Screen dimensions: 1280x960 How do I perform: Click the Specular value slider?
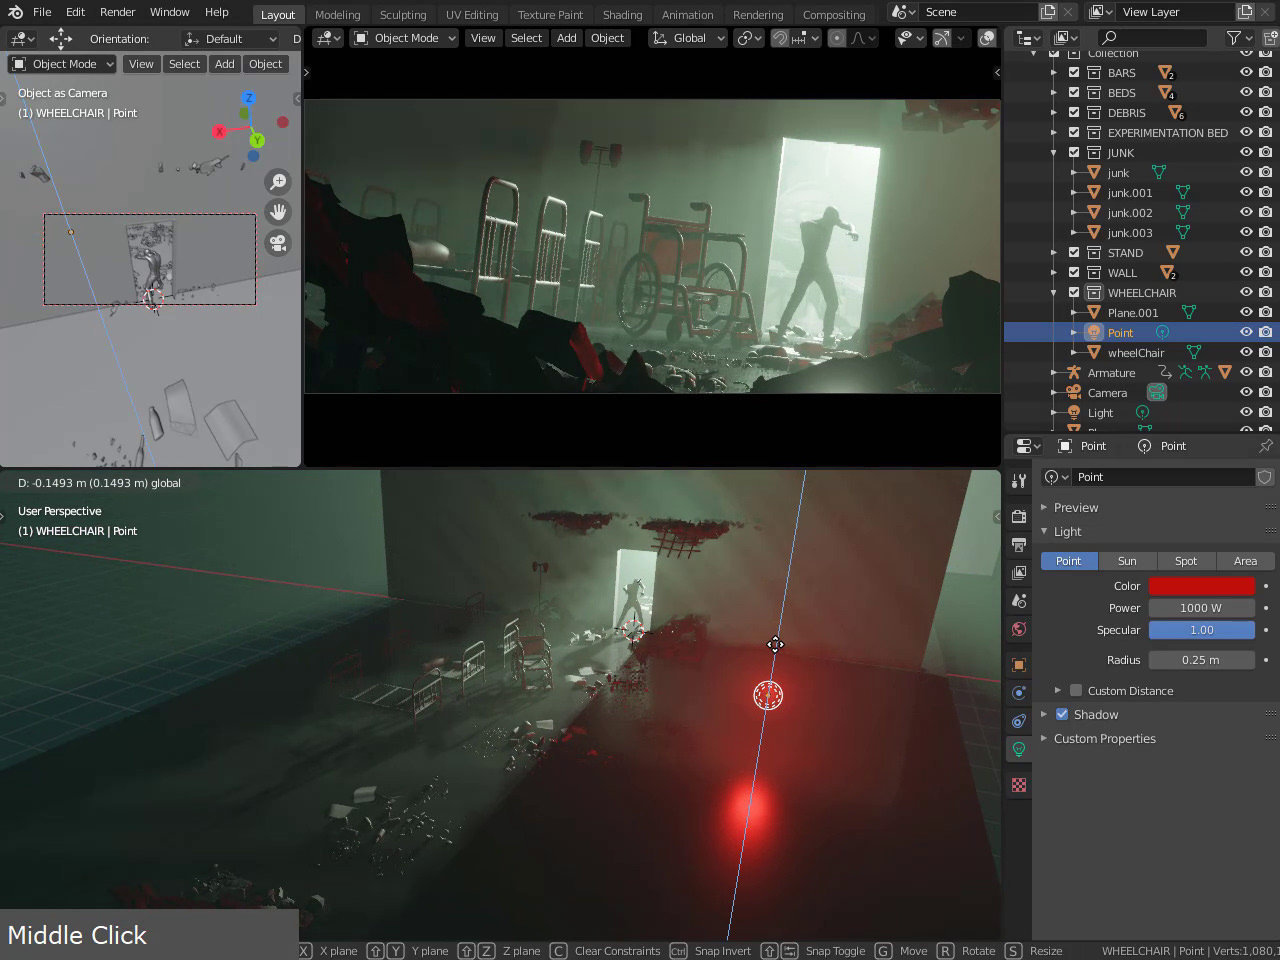click(x=1201, y=630)
